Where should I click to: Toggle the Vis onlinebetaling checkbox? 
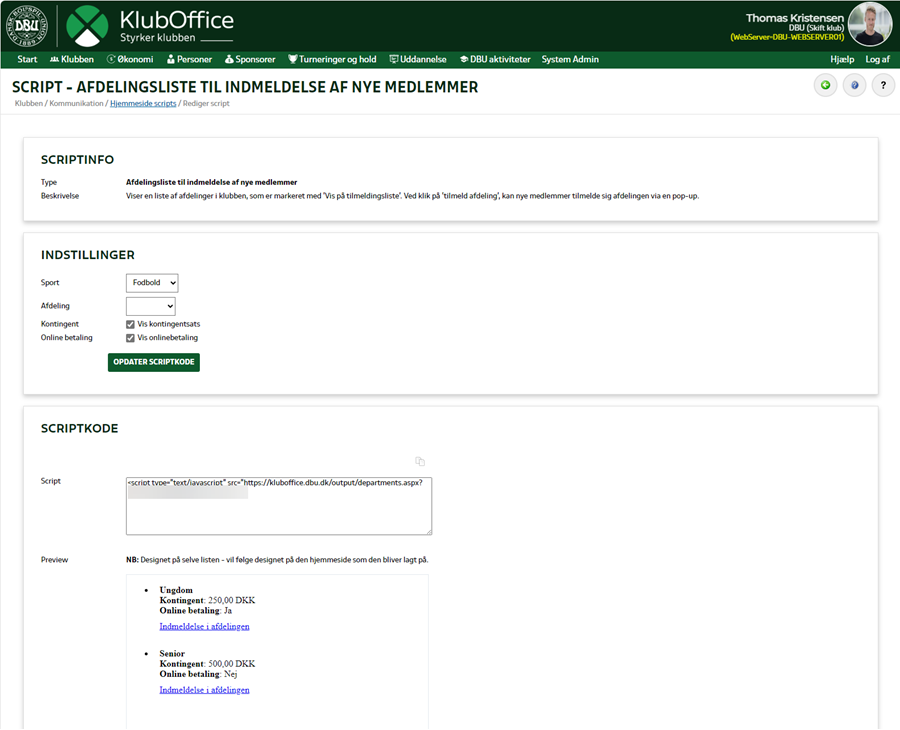click(x=131, y=338)
